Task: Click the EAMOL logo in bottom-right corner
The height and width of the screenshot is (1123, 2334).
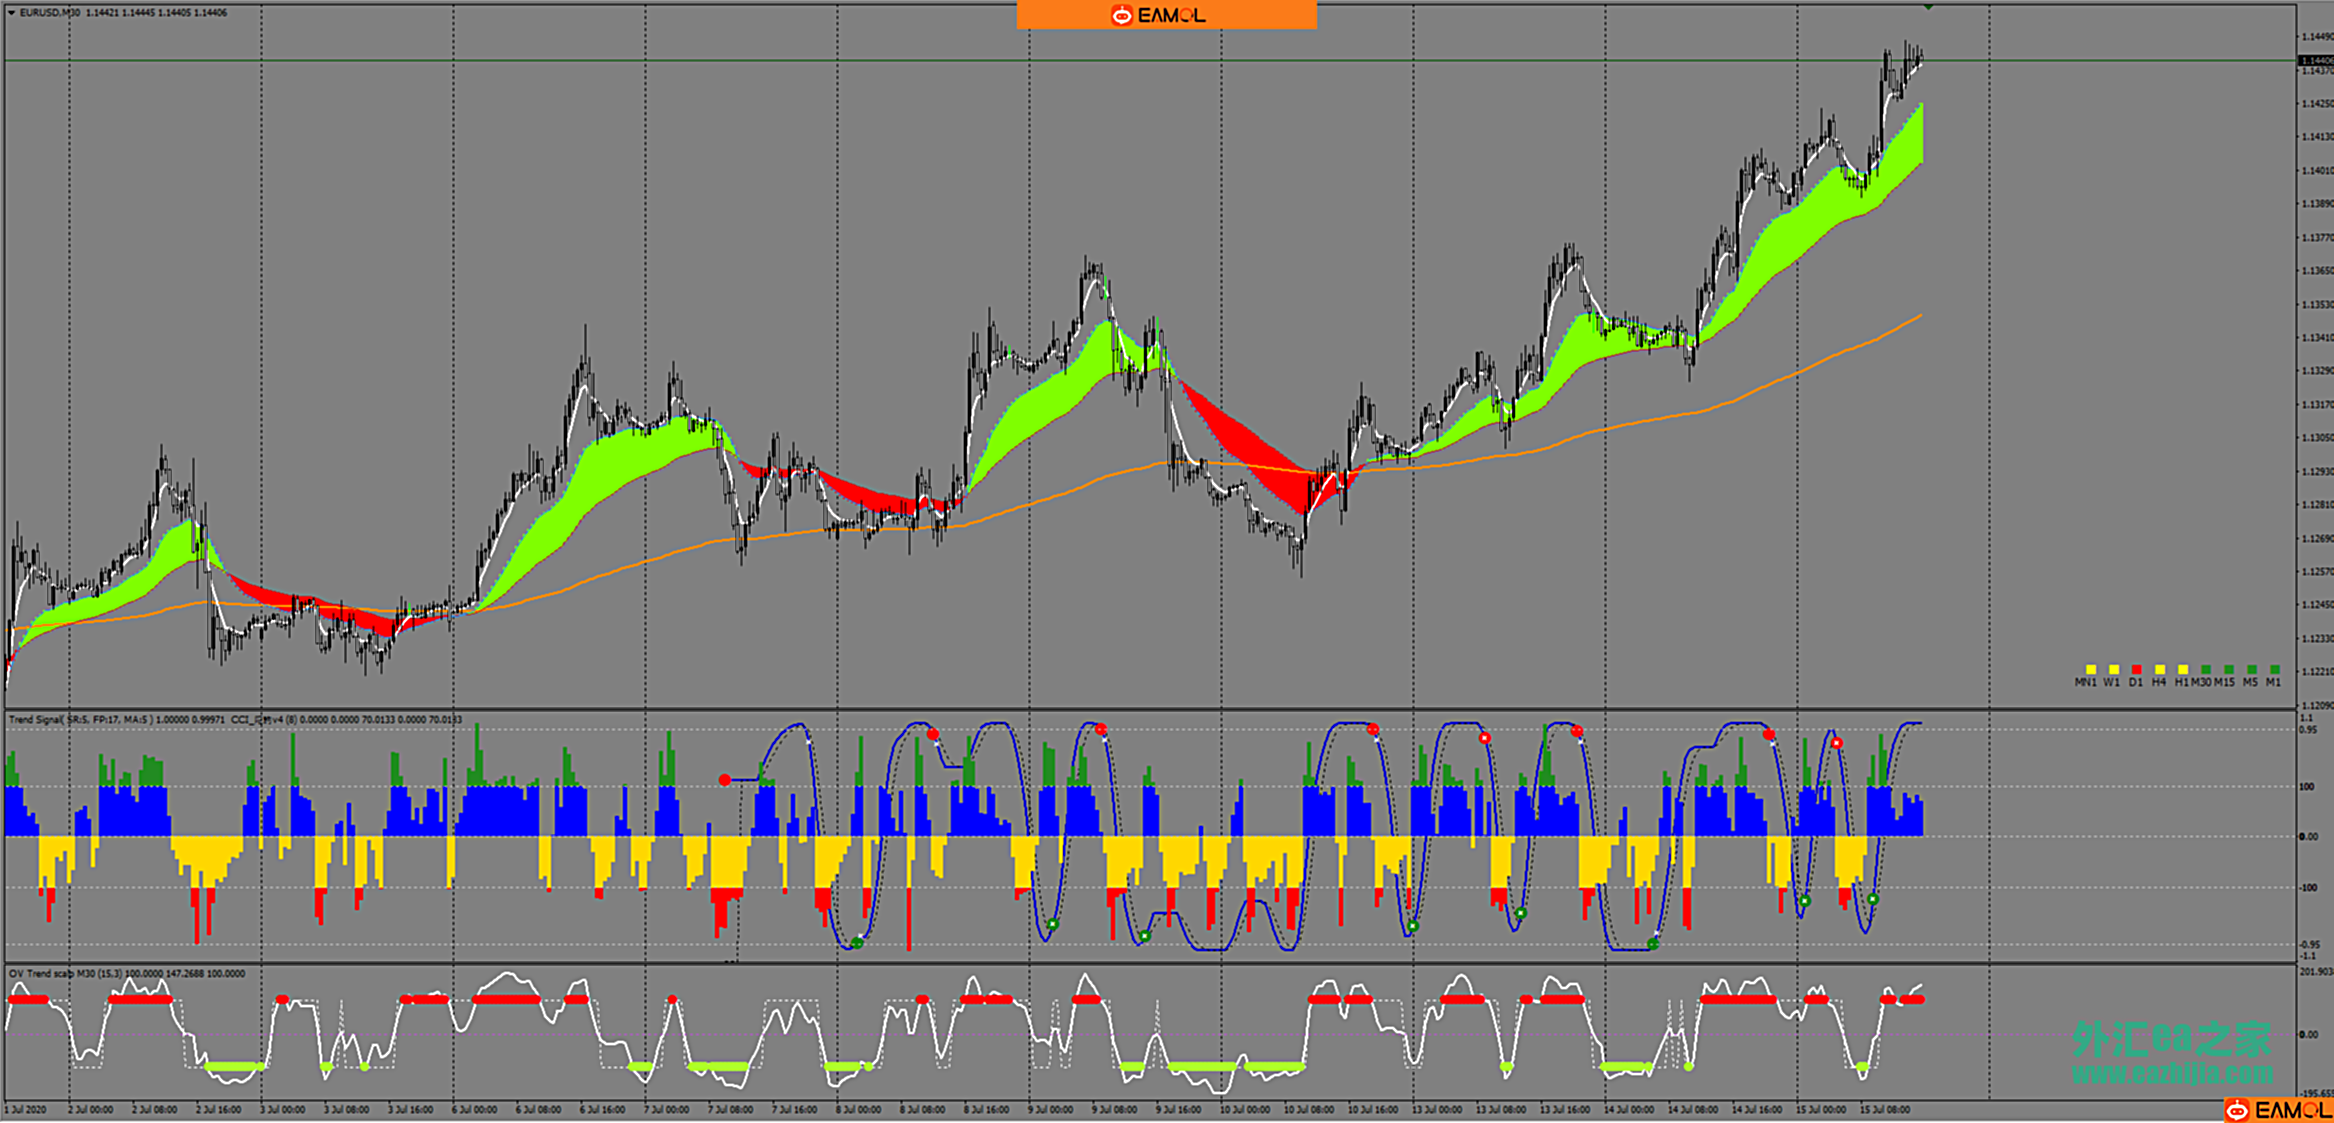Action: (x=2278, y=1110)
